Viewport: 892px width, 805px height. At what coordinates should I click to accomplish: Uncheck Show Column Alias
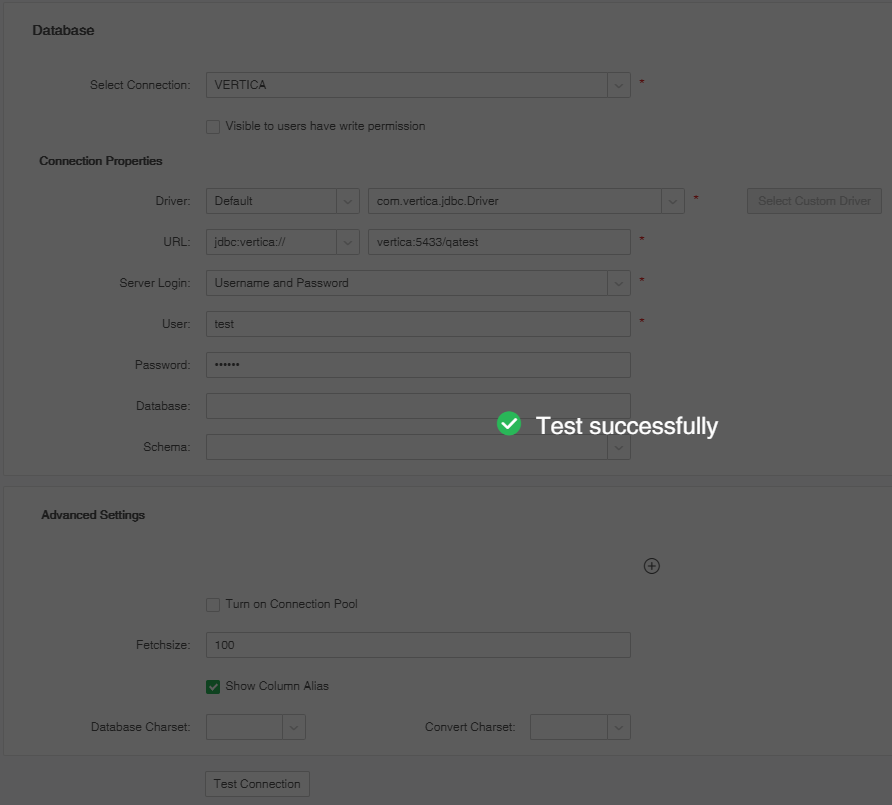[213, 687]
